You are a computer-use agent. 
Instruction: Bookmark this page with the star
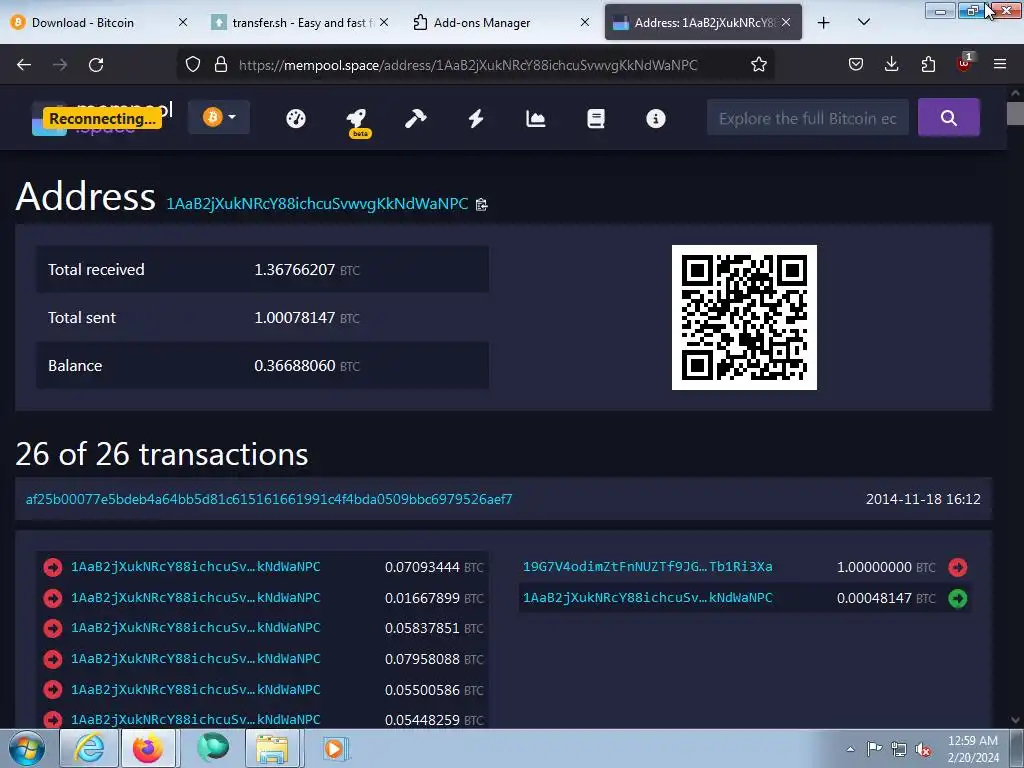pyautogui.click(x=759, y=65)
